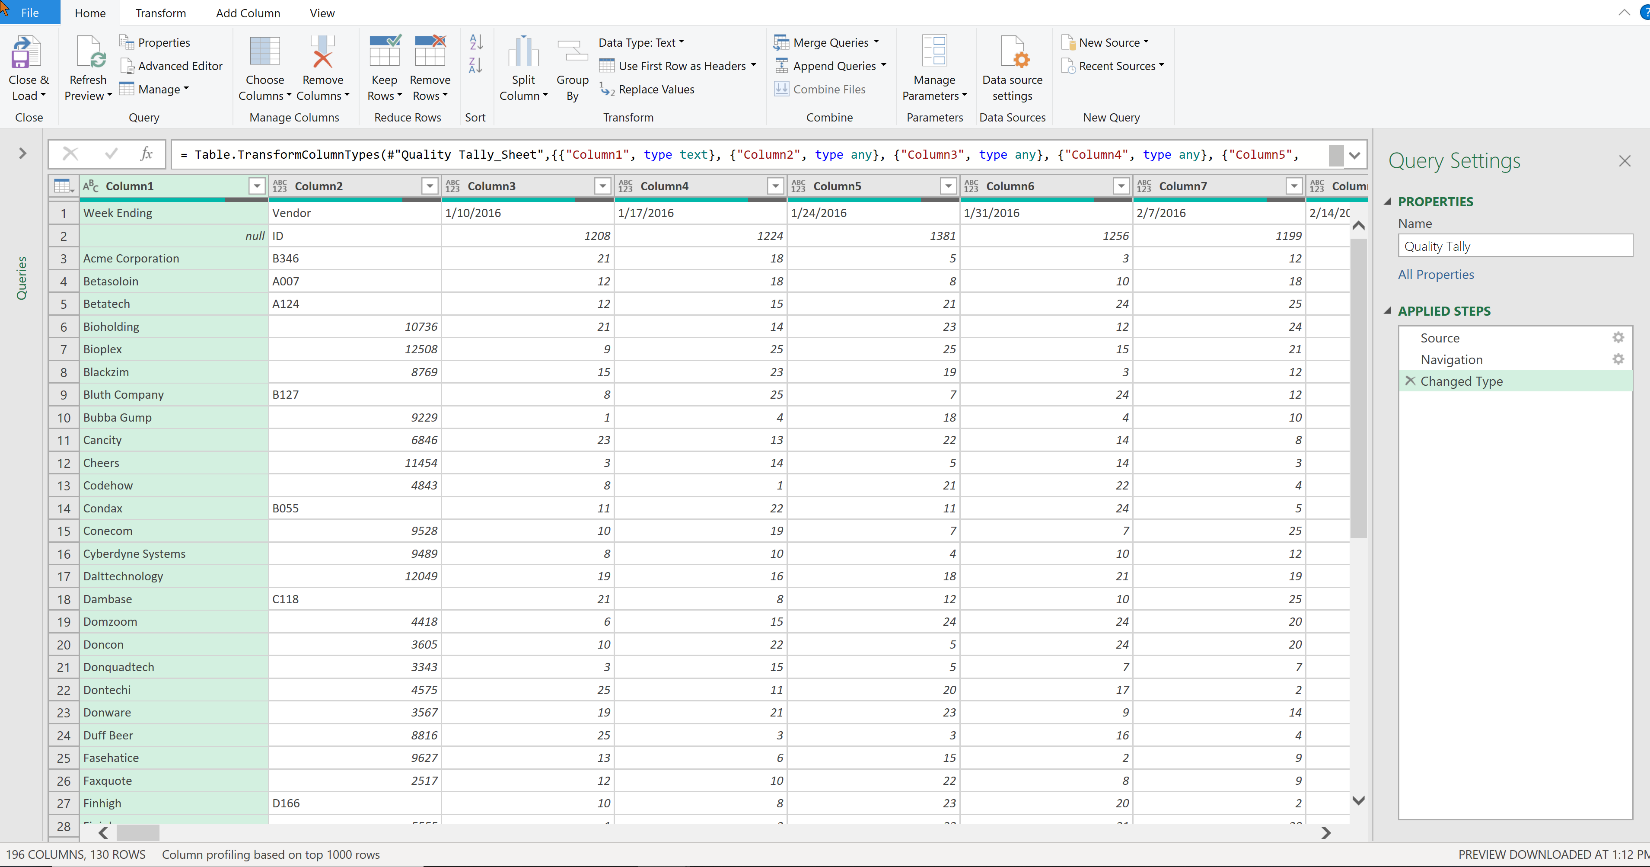This screenshot has width=1650, height=867.
Task: Change the Column2 data type icon
Action: (x=280, y=186)
